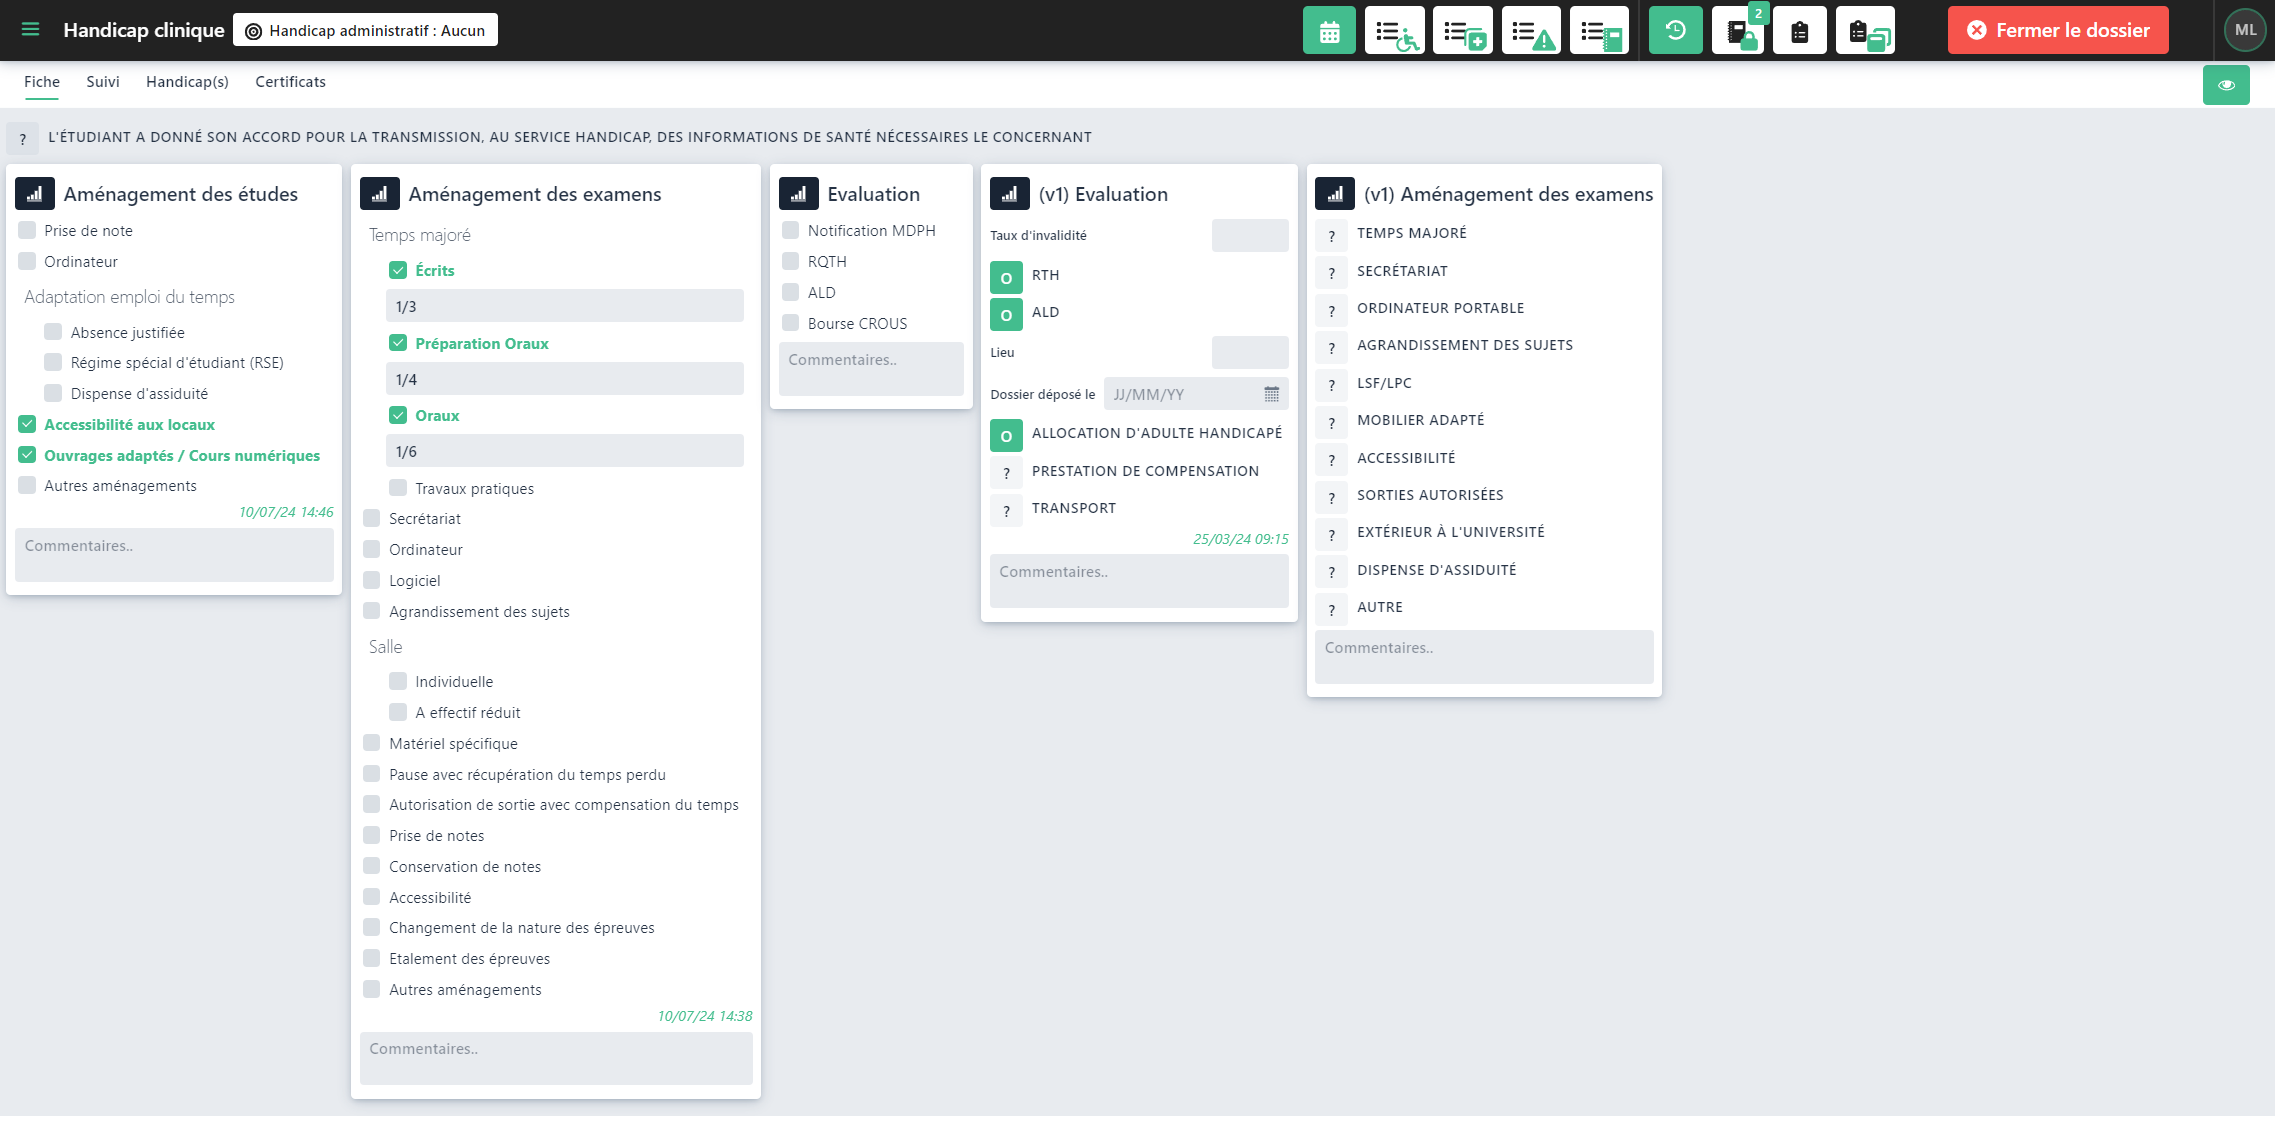This screenshot has height=1132, width=2275.
Task: Check the Prise de note checkbox
Action: [28, 230]
